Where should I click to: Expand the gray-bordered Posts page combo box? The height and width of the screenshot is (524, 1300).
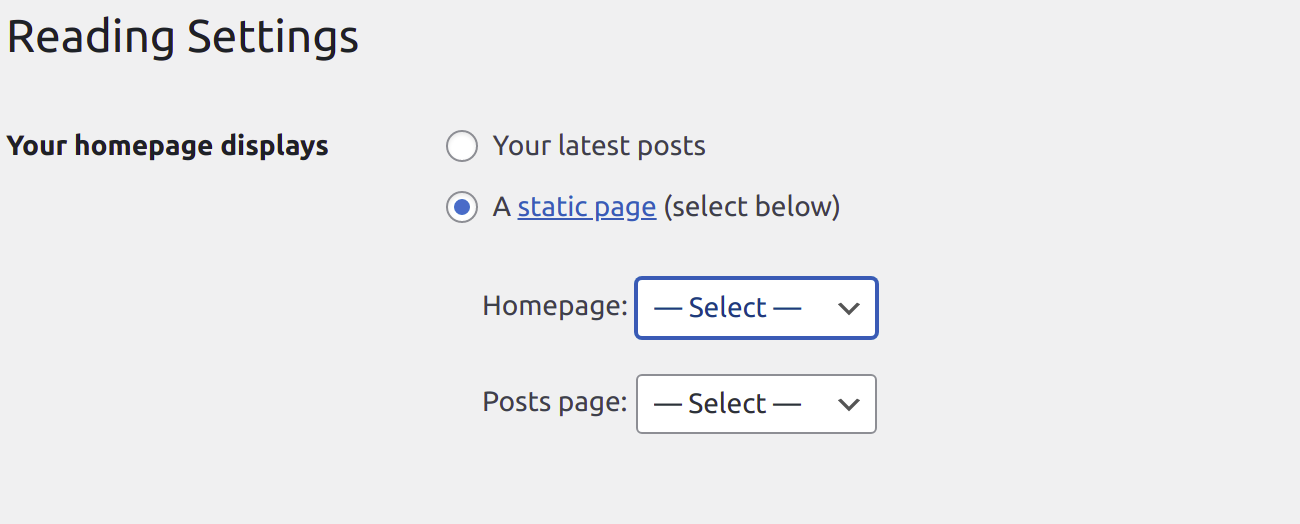[x=756, y=404]
